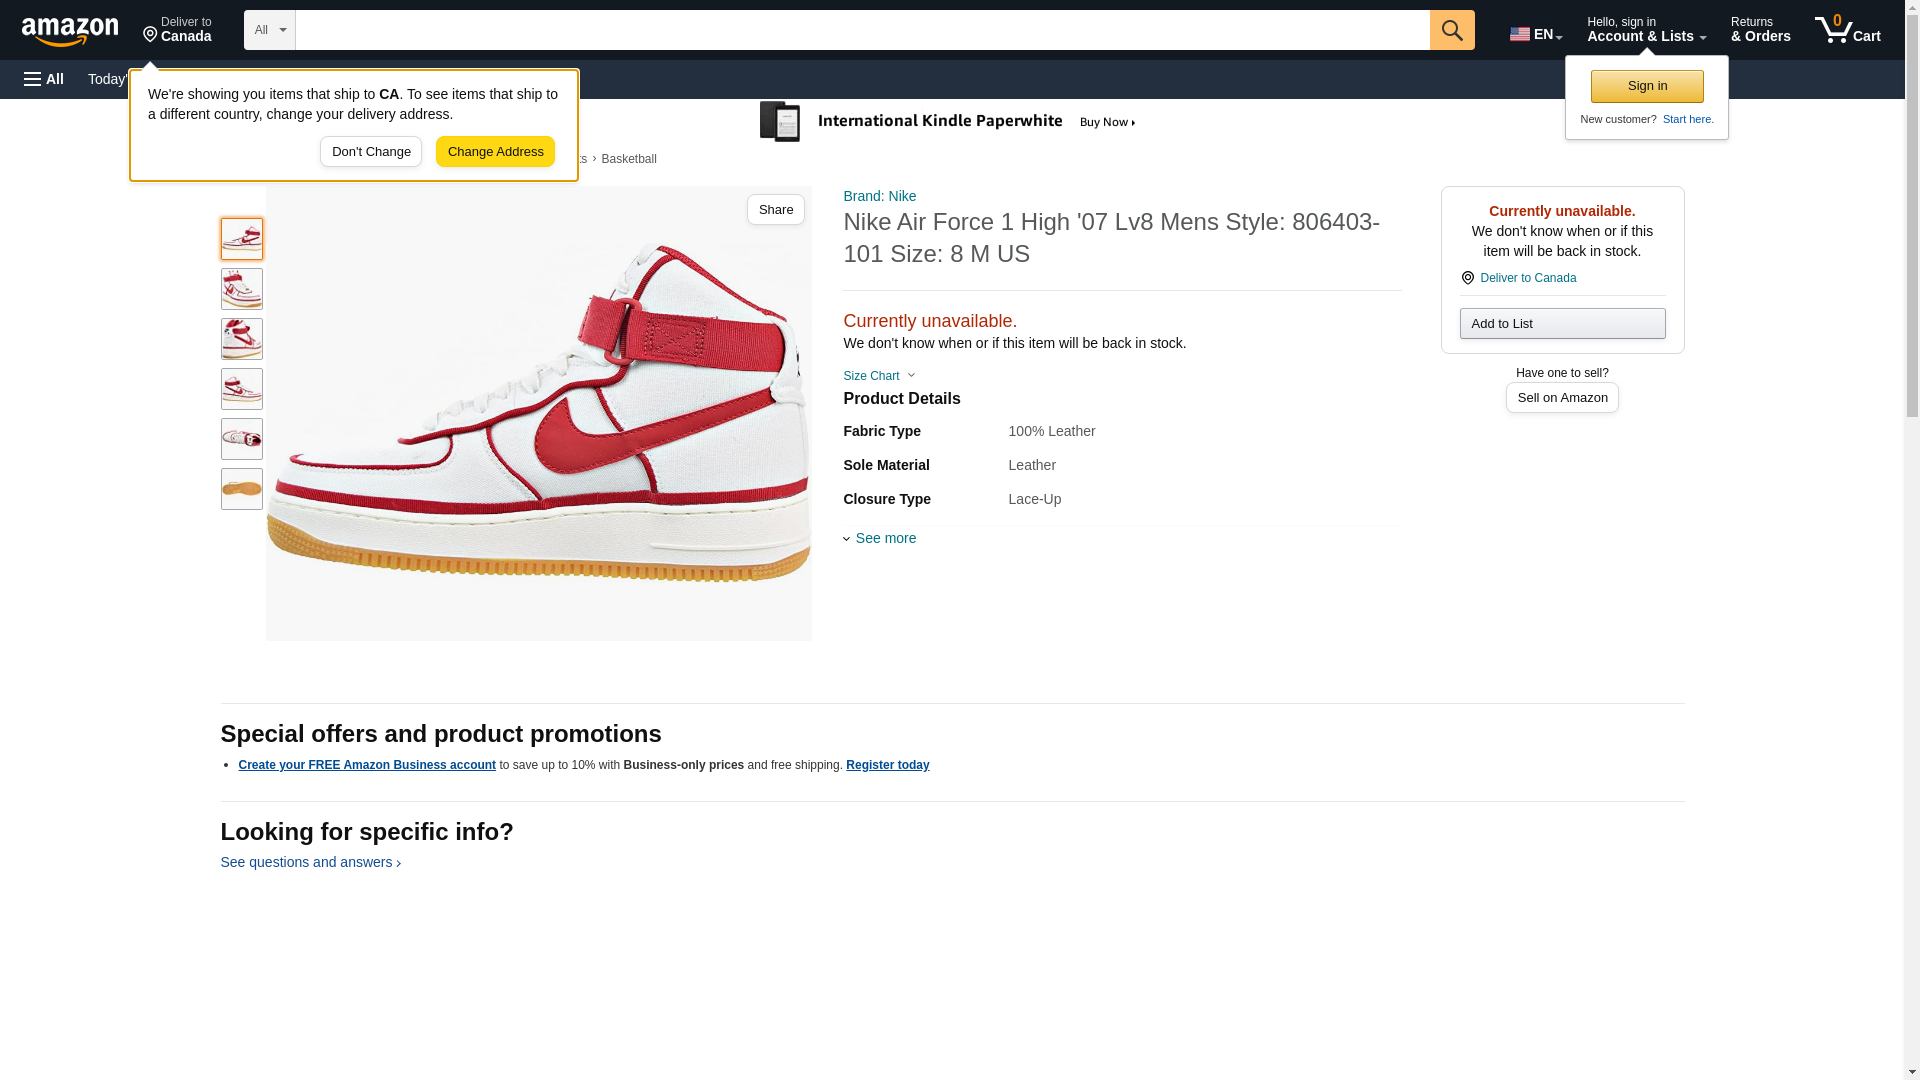Viewport: 1920px width, 1080px height.
Task: Open Returns & Orders
Action: [x=1759, y=30]
